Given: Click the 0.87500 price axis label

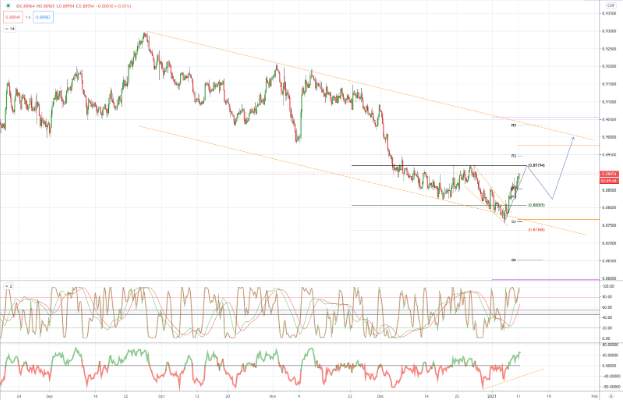Looking at the screenshot, I should (x=609, y=225).
